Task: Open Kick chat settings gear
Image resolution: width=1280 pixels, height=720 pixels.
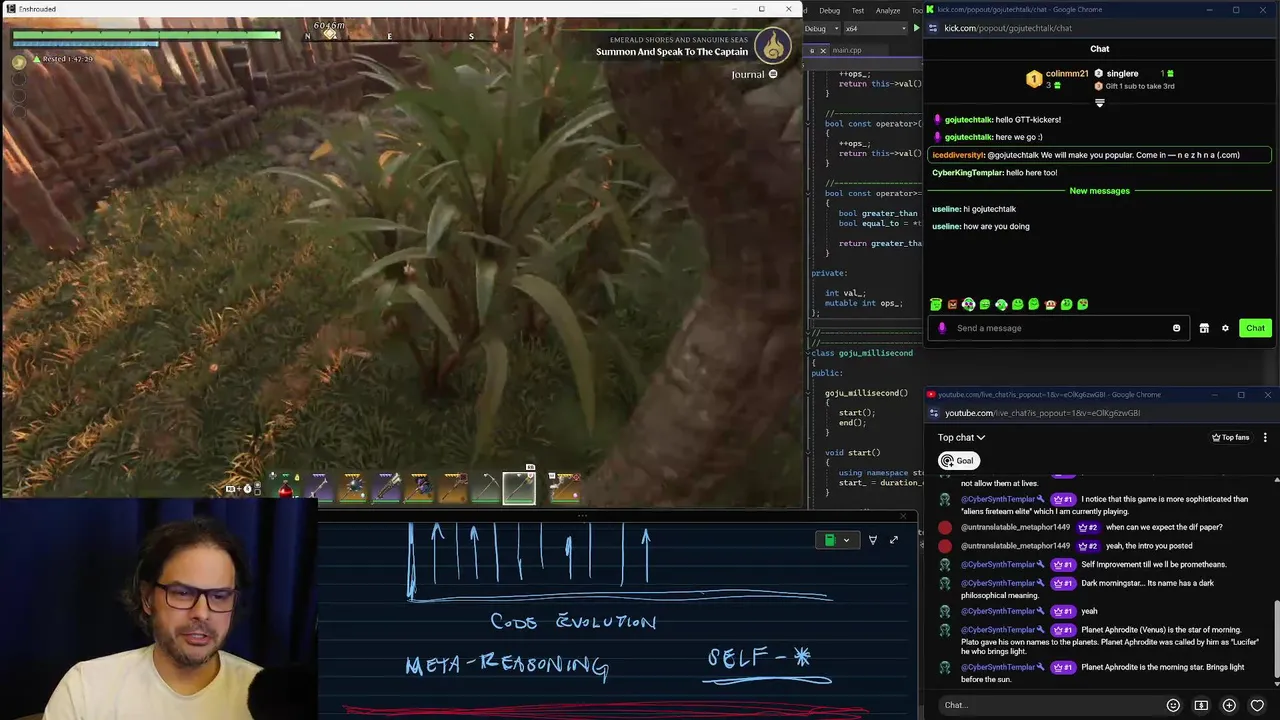Action: point(1225,328)
